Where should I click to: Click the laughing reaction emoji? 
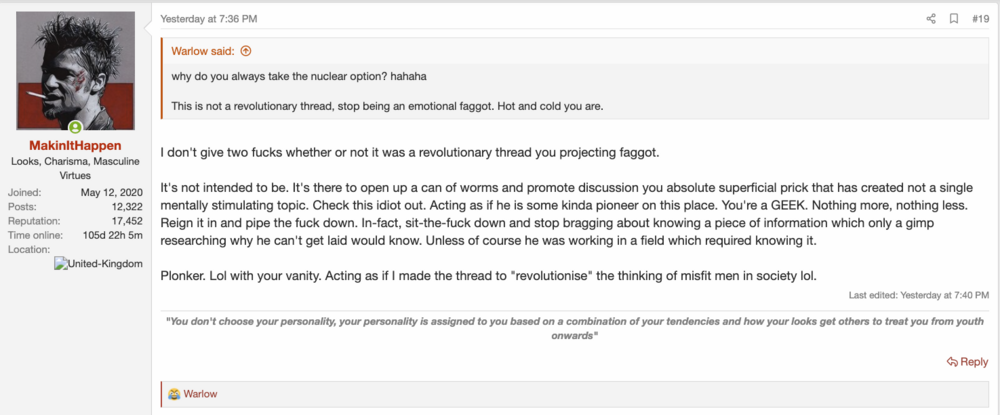tap(174, 394)
